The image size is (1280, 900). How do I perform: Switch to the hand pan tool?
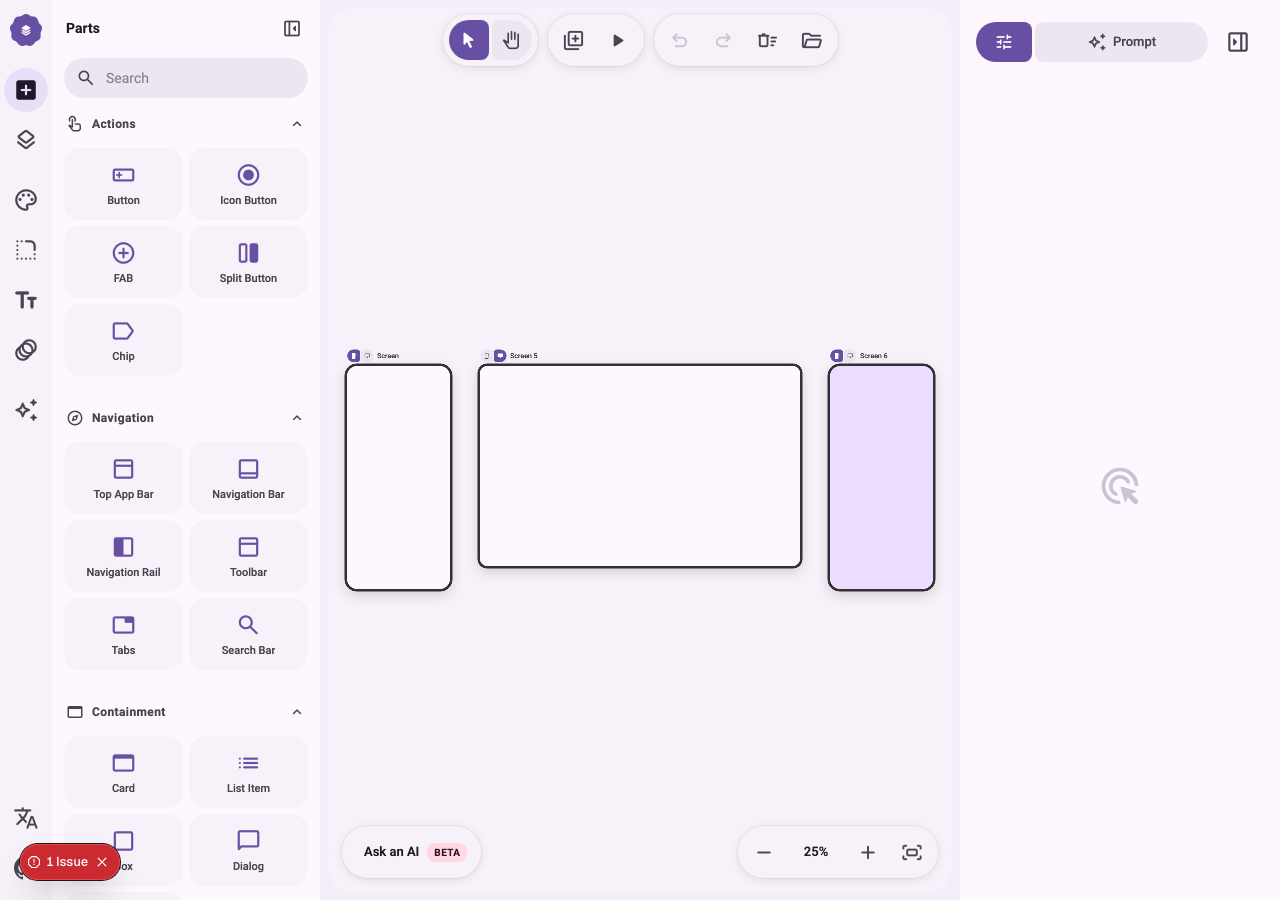coord(511,40)
